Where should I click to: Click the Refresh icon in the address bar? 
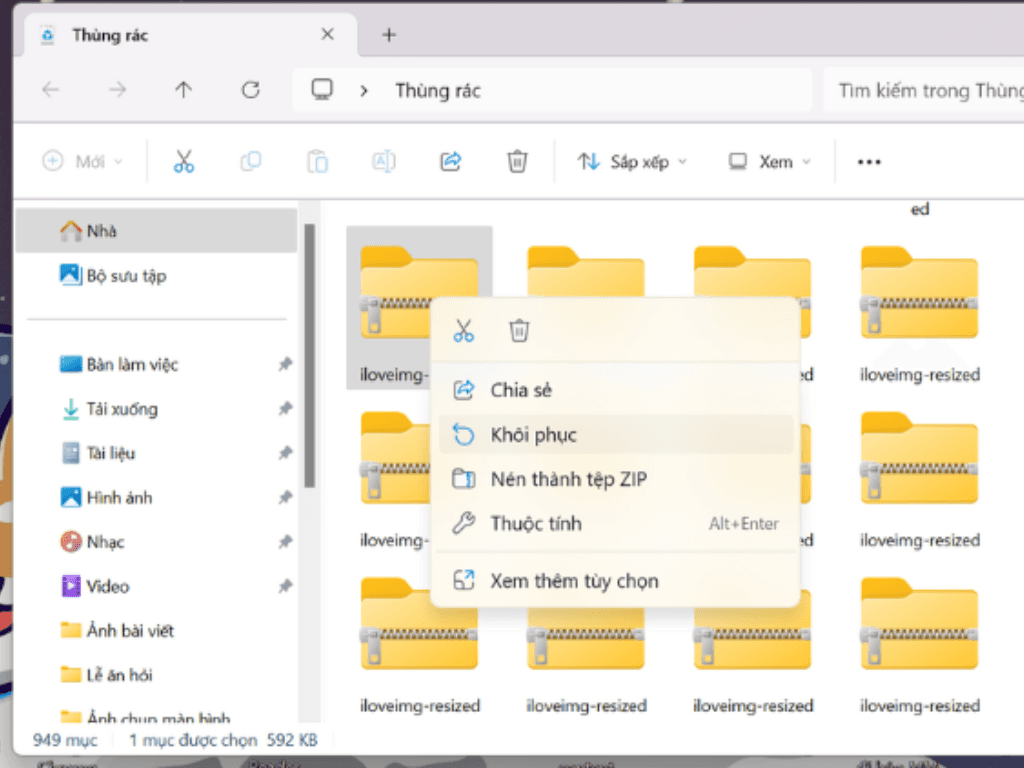tap(250, 90)
